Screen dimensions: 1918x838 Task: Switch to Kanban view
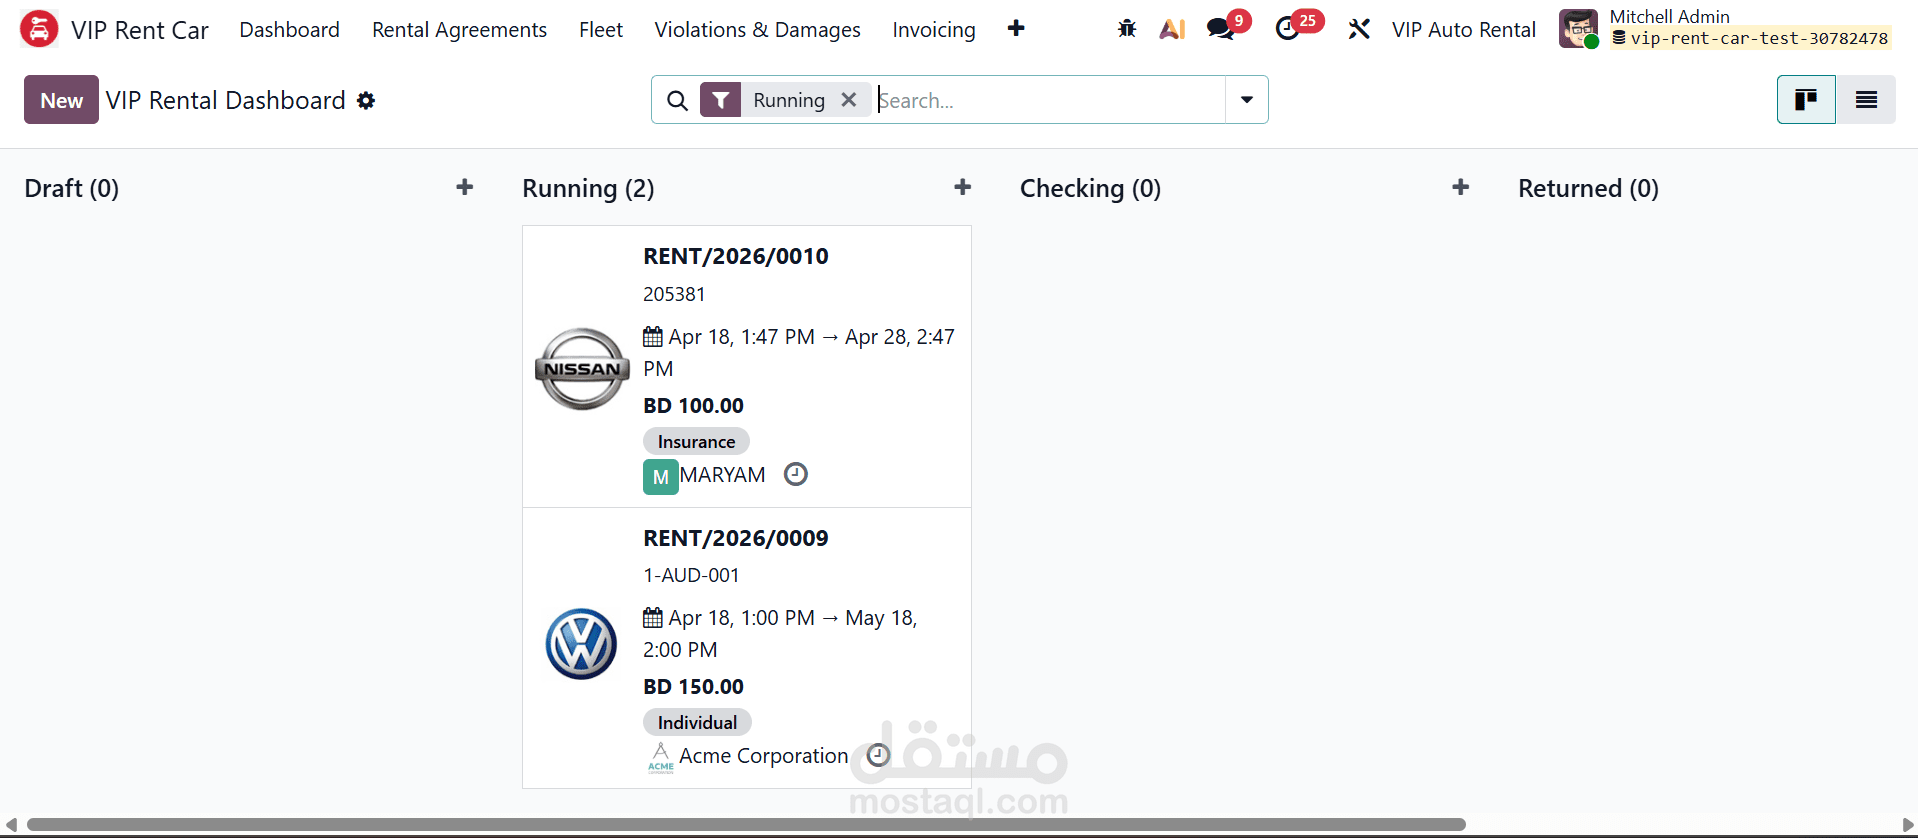pyautogui.click(x=1806, y=100)
